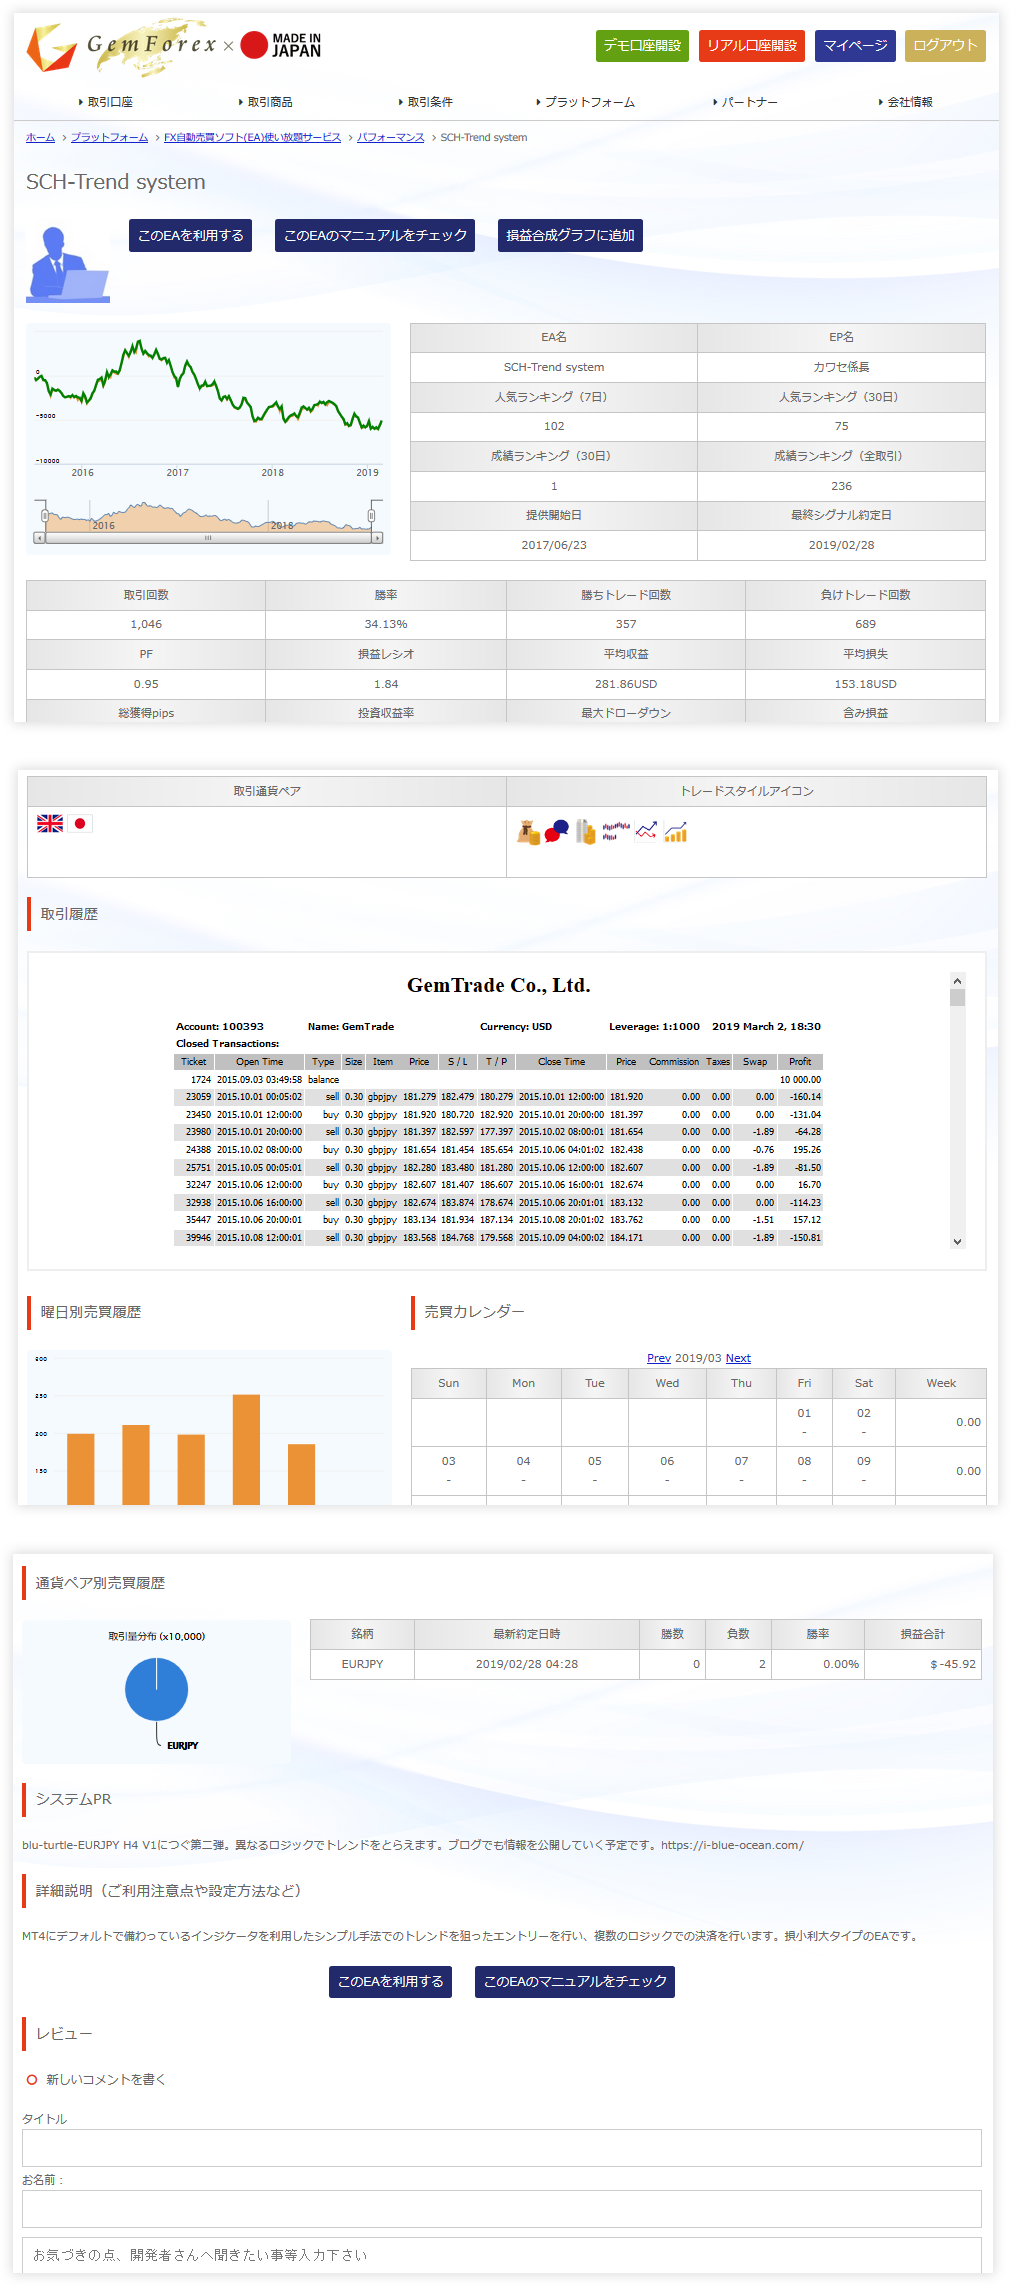Click the カワセ係長 EP name cell
This screenshot has width=1012, height=2286.
[x=842, y=367]
